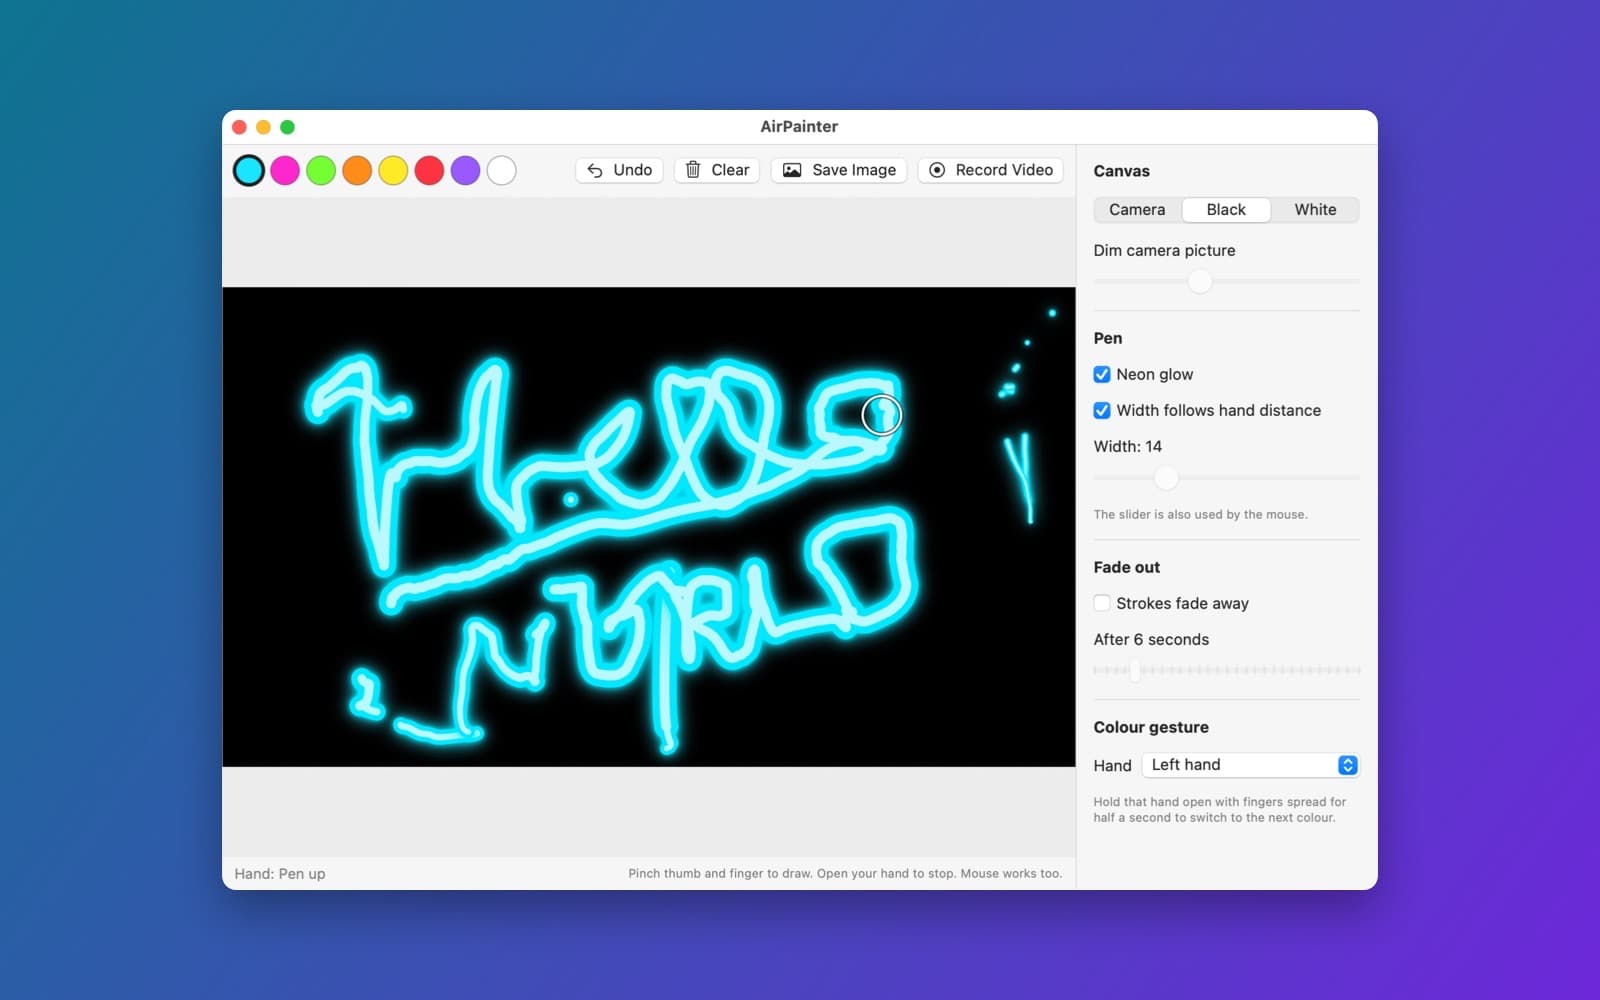Image resolution: width=1600 pixels, height=1000 pixels.
Task: Pick the green colour swatch
Action: pos(321,170)
